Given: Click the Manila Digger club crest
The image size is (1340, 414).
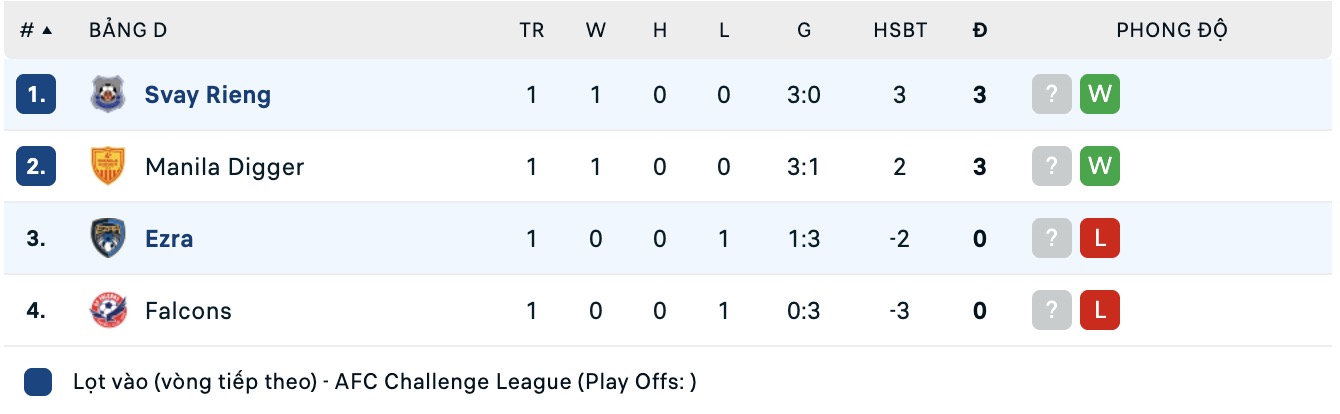Looking at the screenshot, I should pyautogui.click(x=107, y=167).
